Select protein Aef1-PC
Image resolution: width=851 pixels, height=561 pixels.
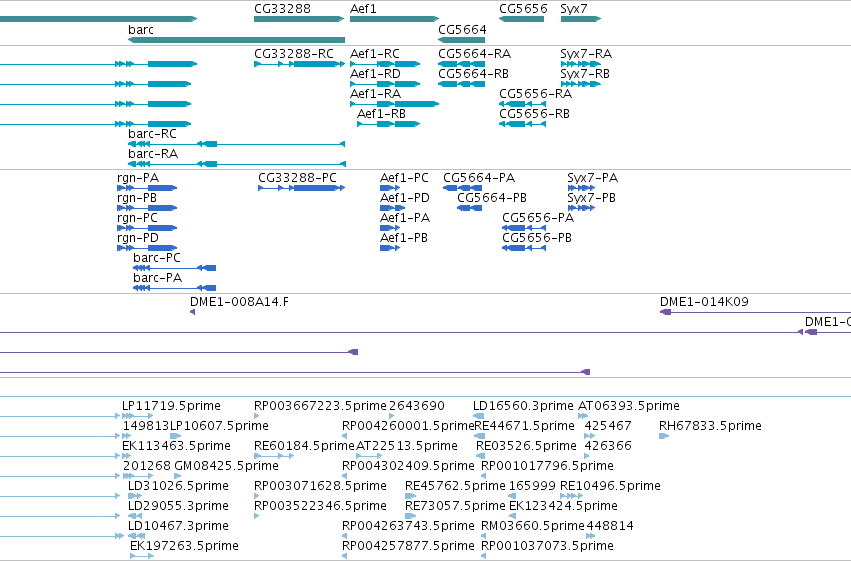(390, 188)
